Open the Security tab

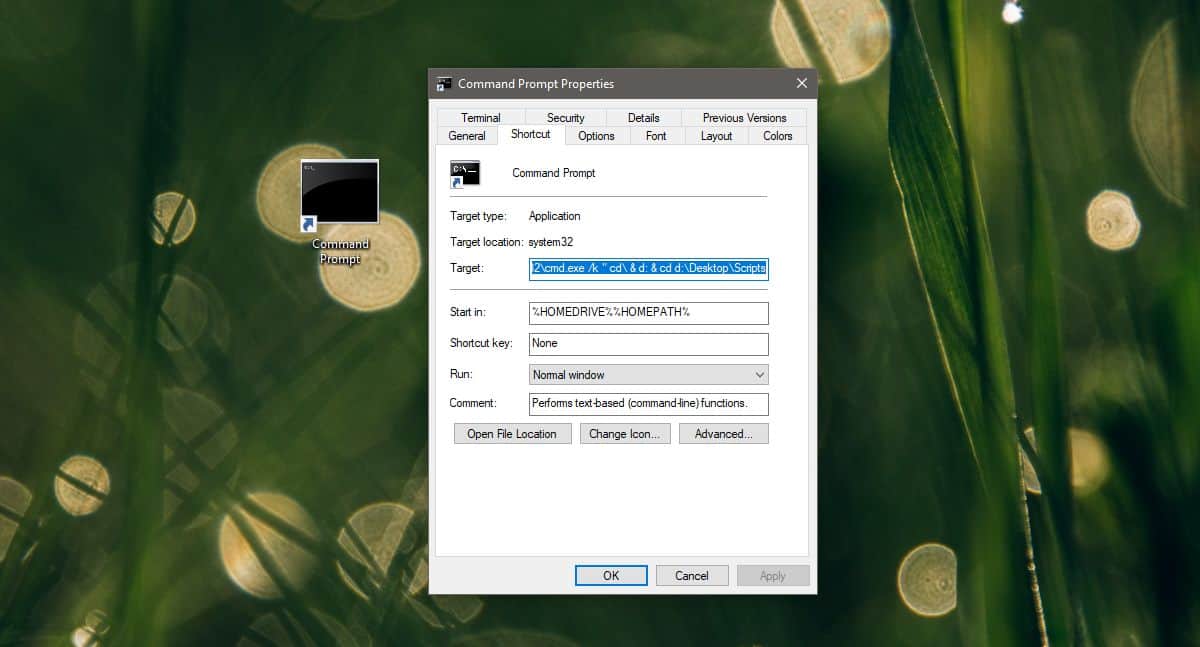[x=565, y=117]
